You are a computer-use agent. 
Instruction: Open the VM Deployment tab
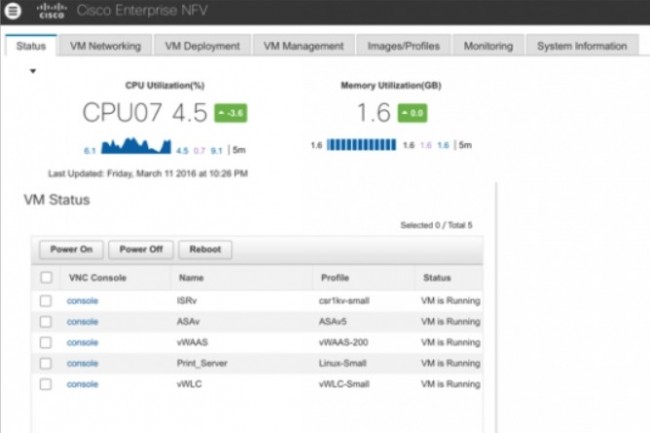[202, 46]
